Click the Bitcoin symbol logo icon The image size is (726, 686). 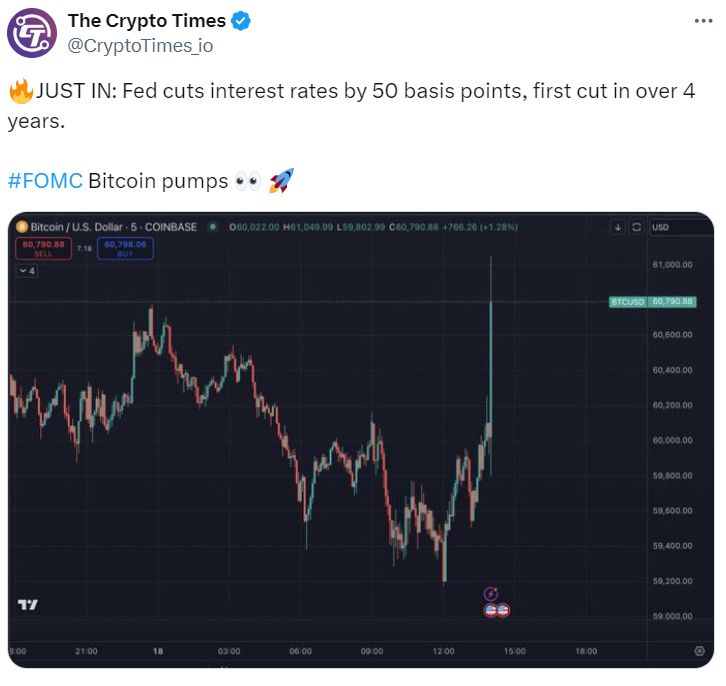[22, 227]
